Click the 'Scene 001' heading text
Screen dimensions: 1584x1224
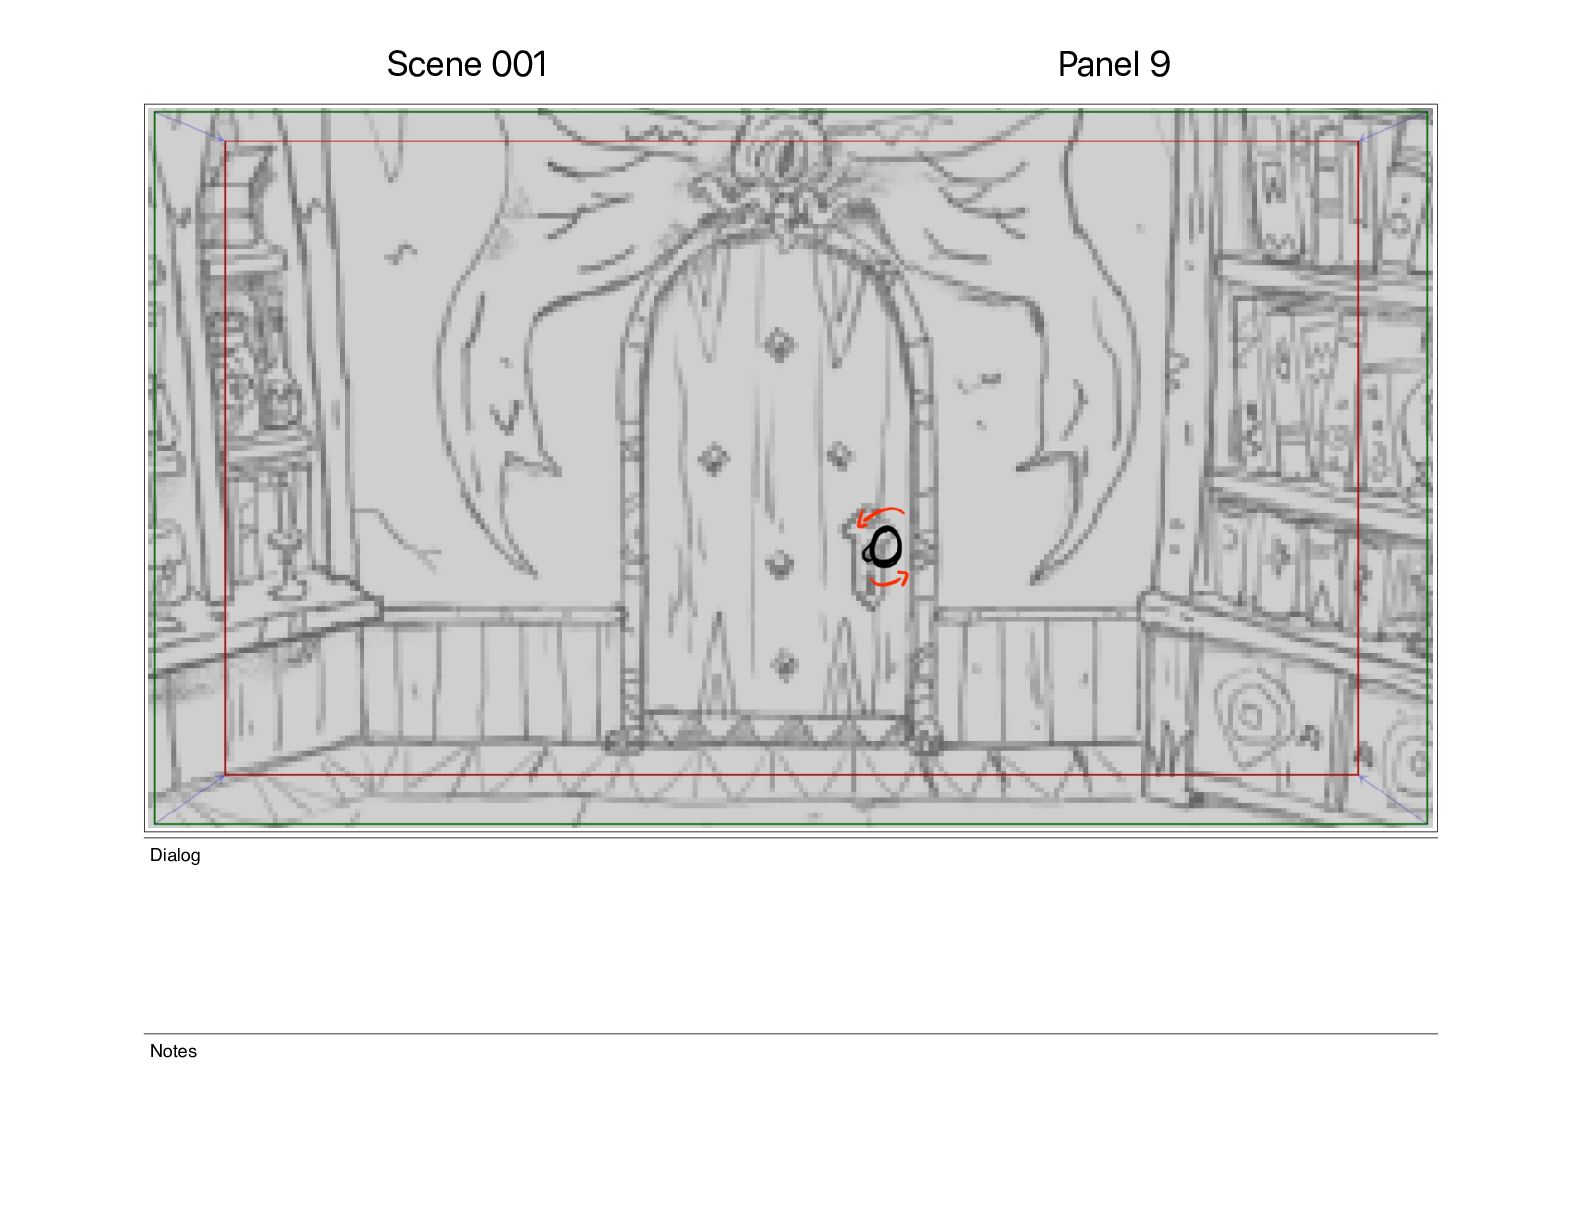(x=467, y=64)
